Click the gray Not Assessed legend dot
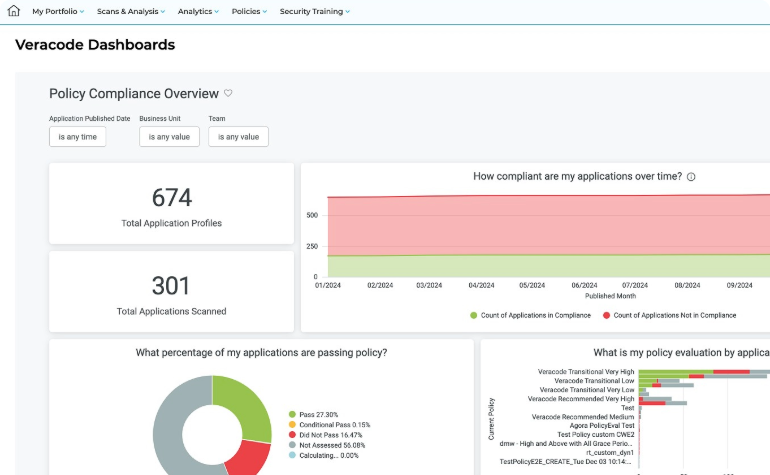Image resolution: width=770 pixels, height=475 pixels. pyautogui.click(x=292, y=446)
